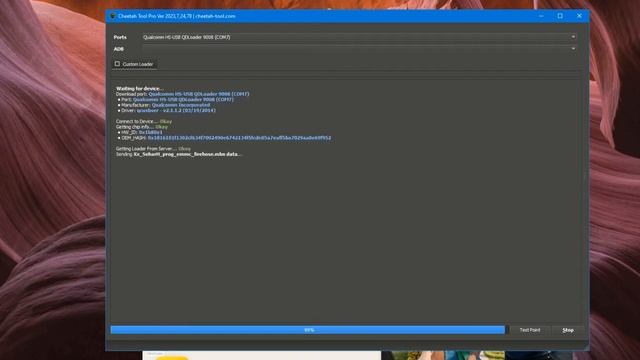
Task: Open the Ports dropdown arrow
Action: coord(573,37)
